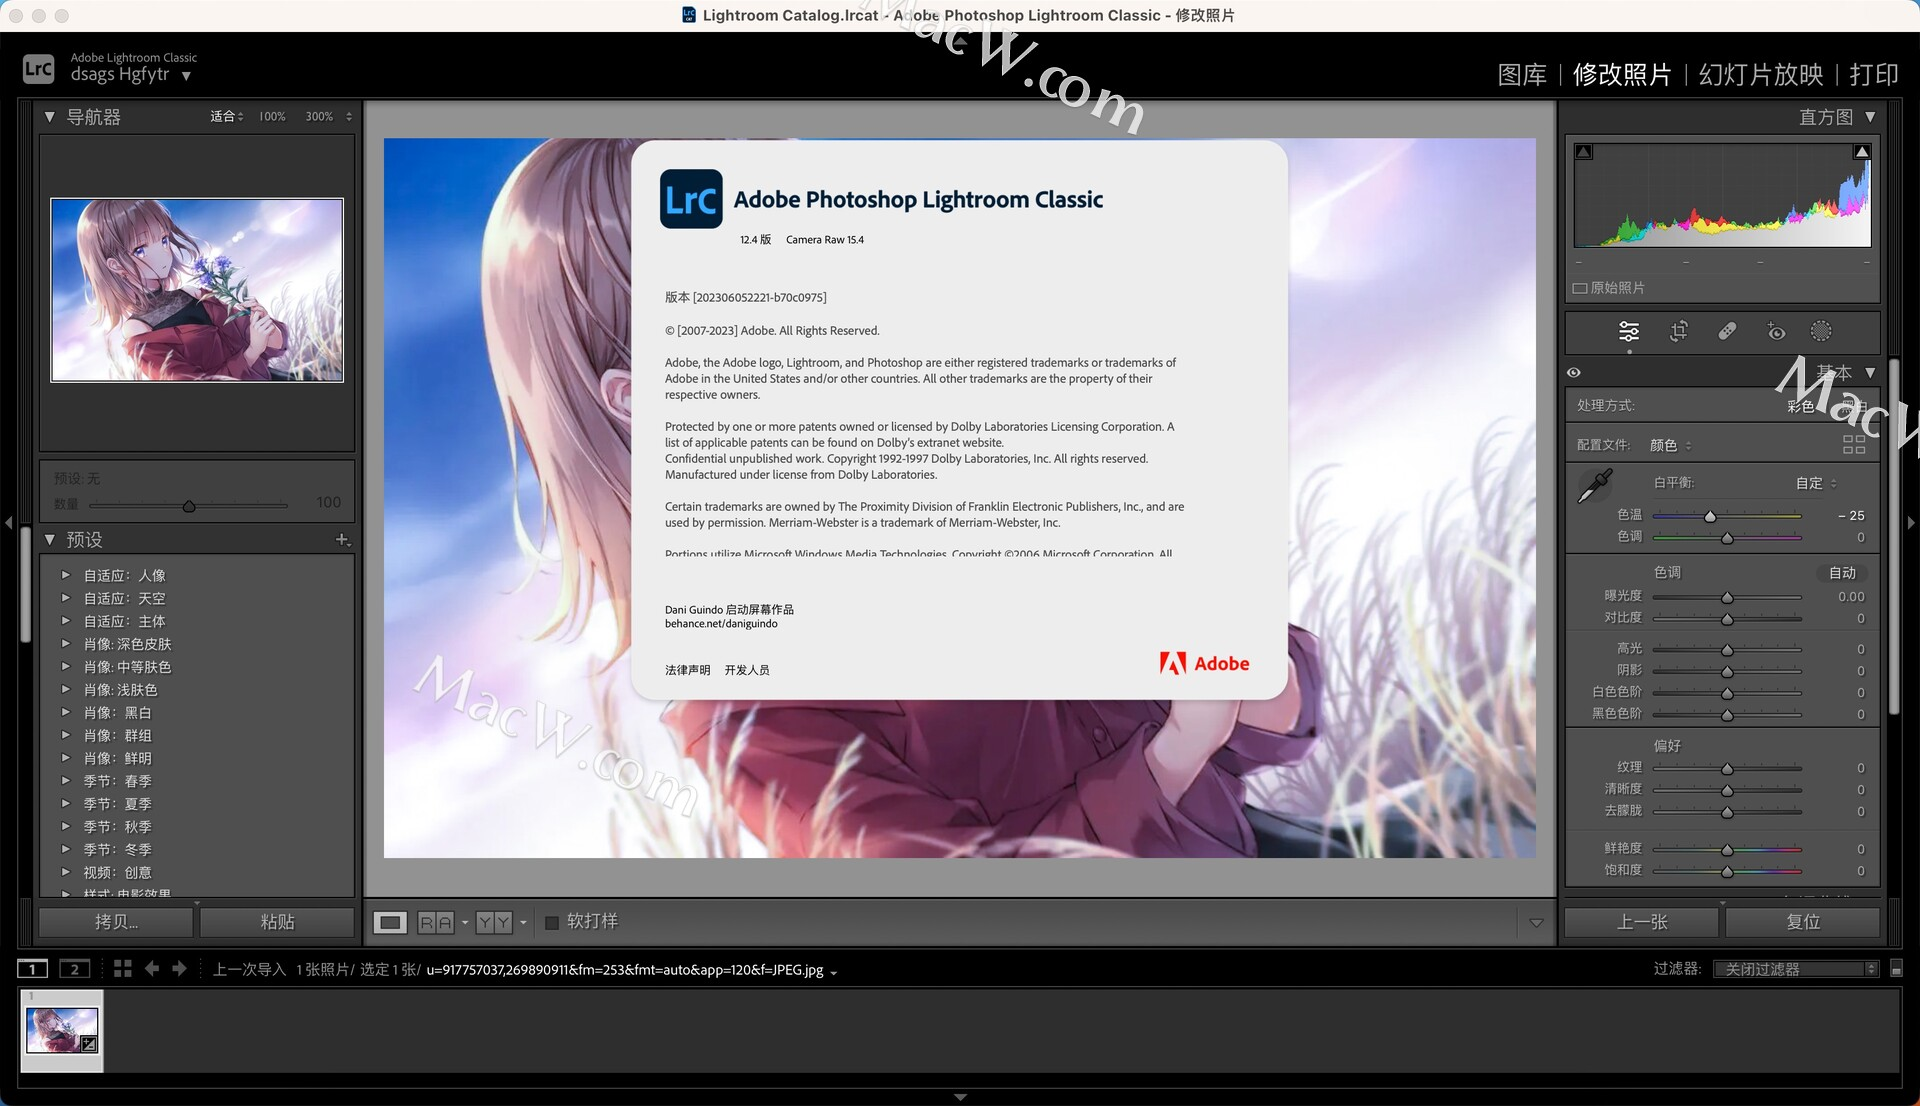
Task: Switch to the 图库 Library module
Action: click(x=1522, y=75)
